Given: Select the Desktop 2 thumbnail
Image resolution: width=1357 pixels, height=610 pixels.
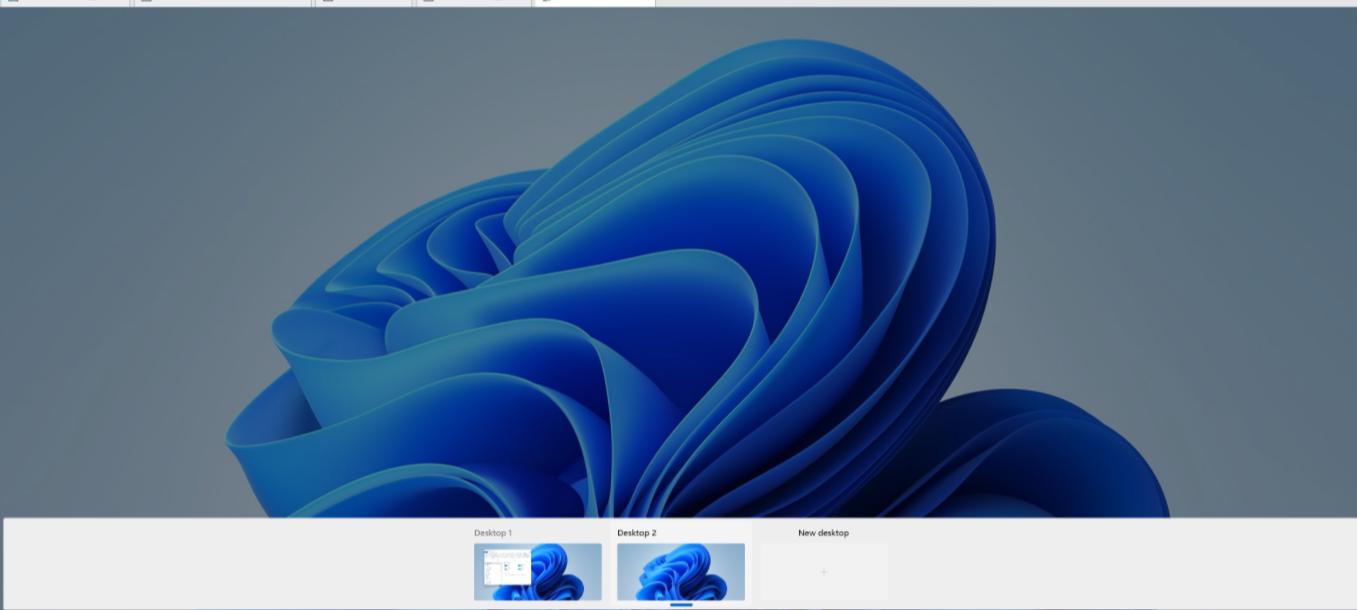Looking at the screenshot, I should 681,572.
